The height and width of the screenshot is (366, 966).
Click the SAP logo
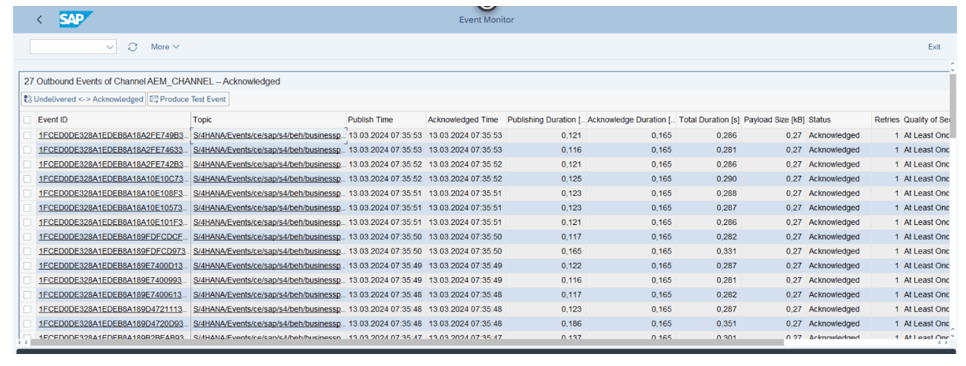click(75, 20)
